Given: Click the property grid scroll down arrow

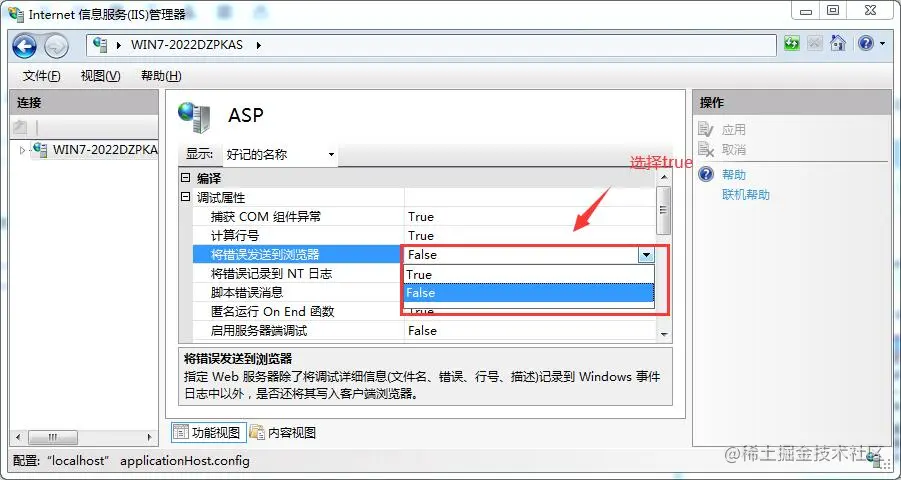Looking at the screenshot, I should [x=664, y=335].
